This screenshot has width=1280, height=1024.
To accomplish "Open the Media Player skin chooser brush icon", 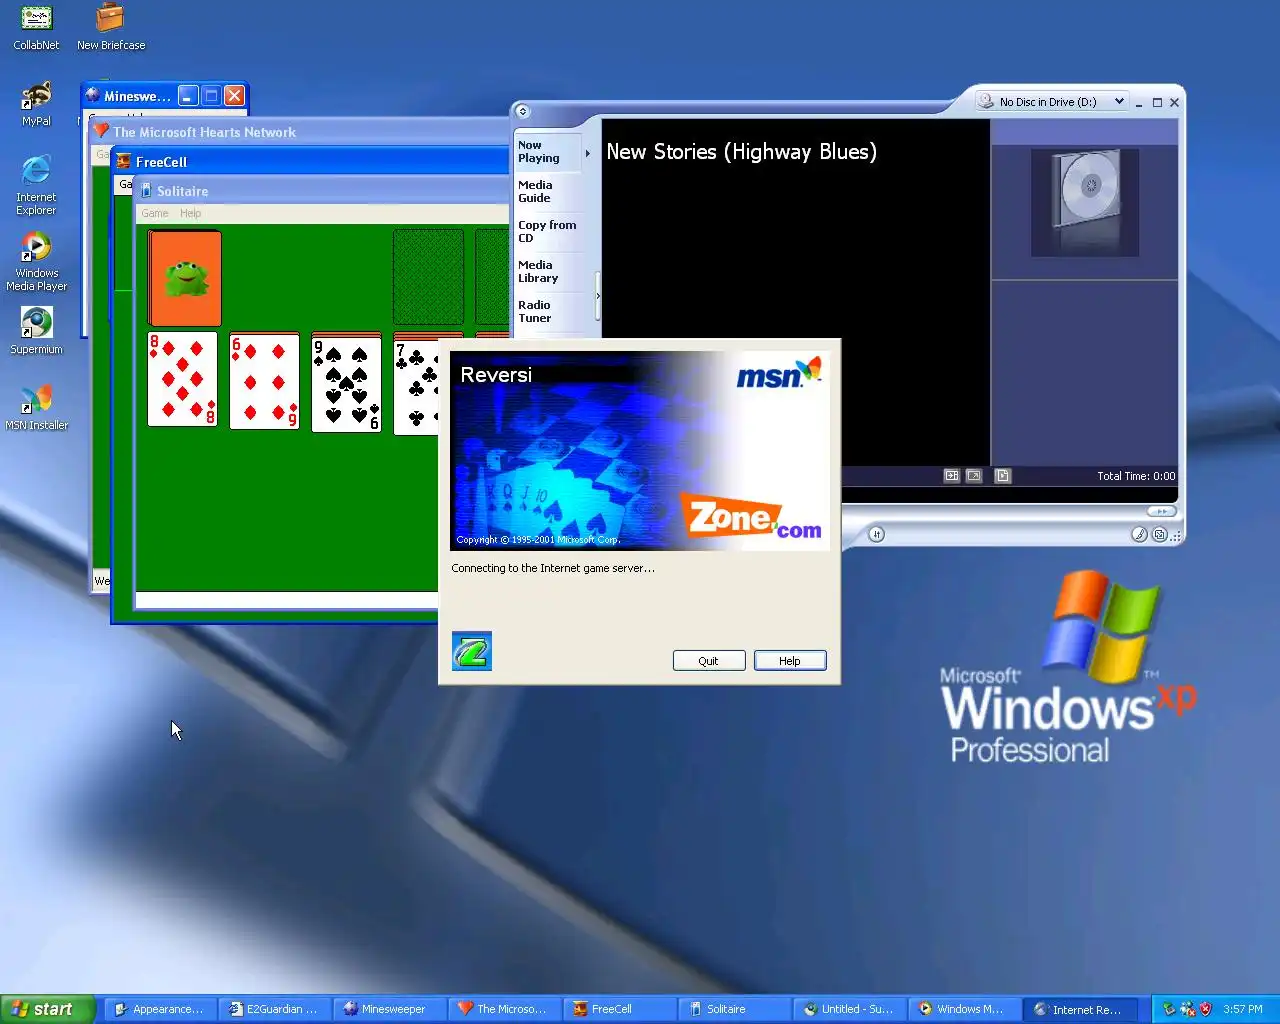I will [x=1139, y=535].
